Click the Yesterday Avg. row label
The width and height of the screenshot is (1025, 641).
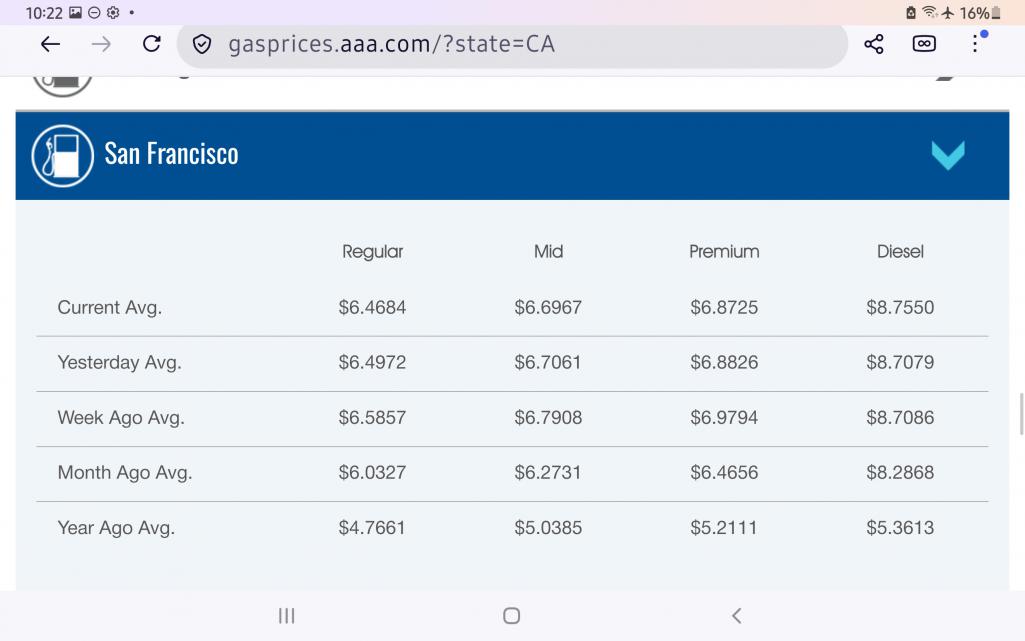pos(120,363)
